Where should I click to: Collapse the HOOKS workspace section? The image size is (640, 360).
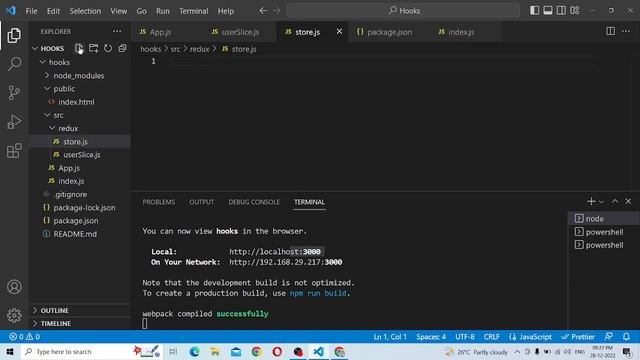point(35,49)
